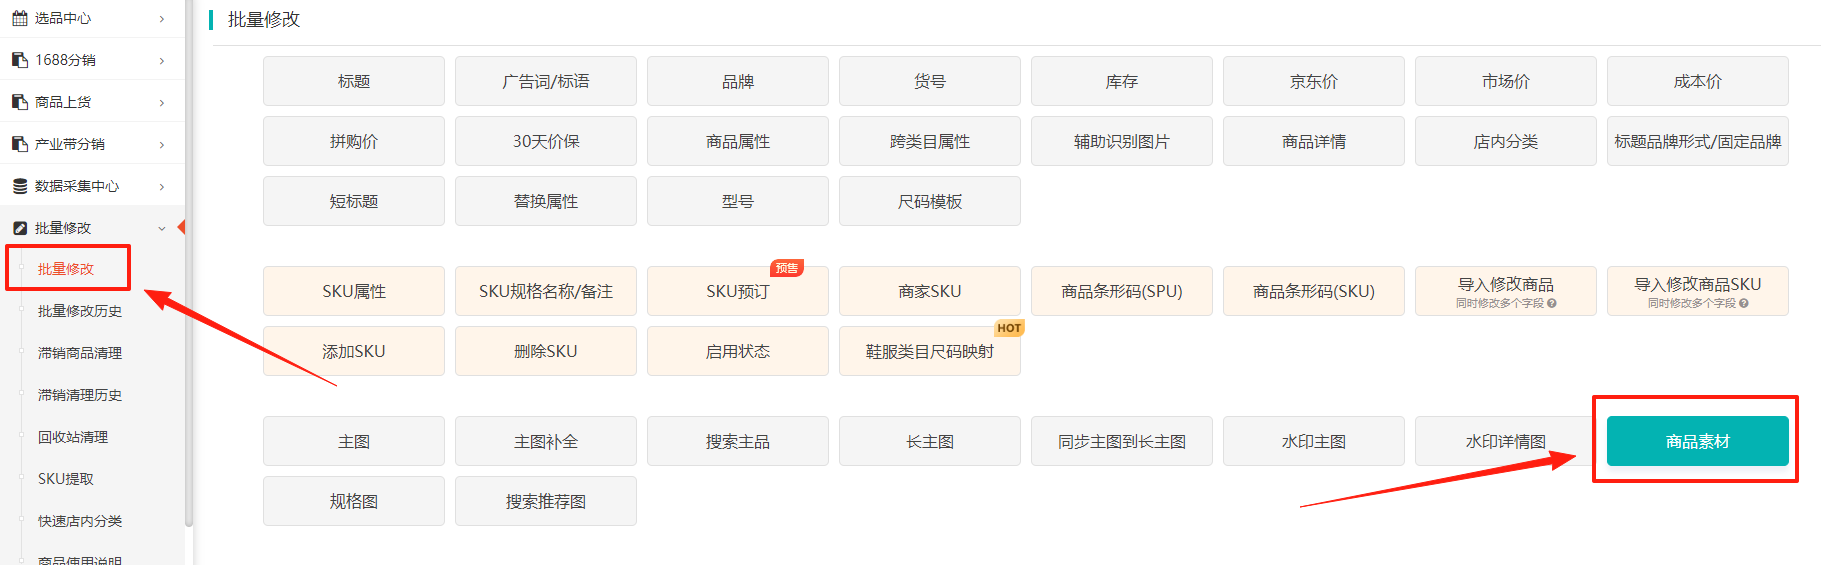
Task: Click the edit icon beside 批量修改 menu
Action: point(19,228)
